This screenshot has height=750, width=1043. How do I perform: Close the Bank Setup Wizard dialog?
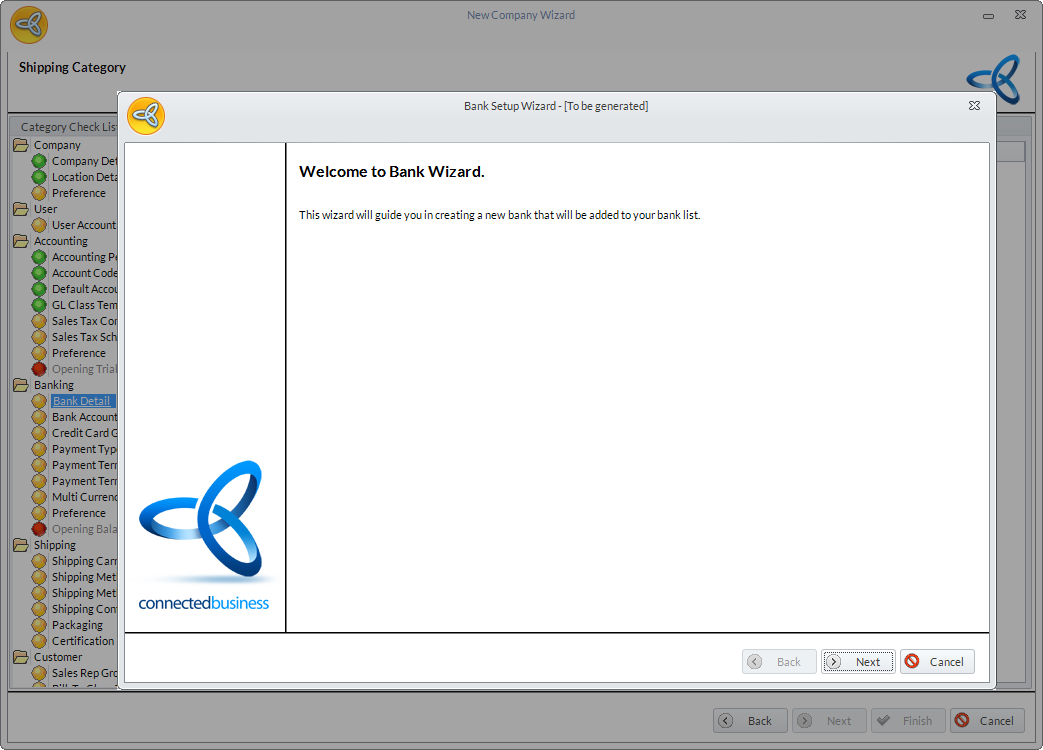point(974,105)
